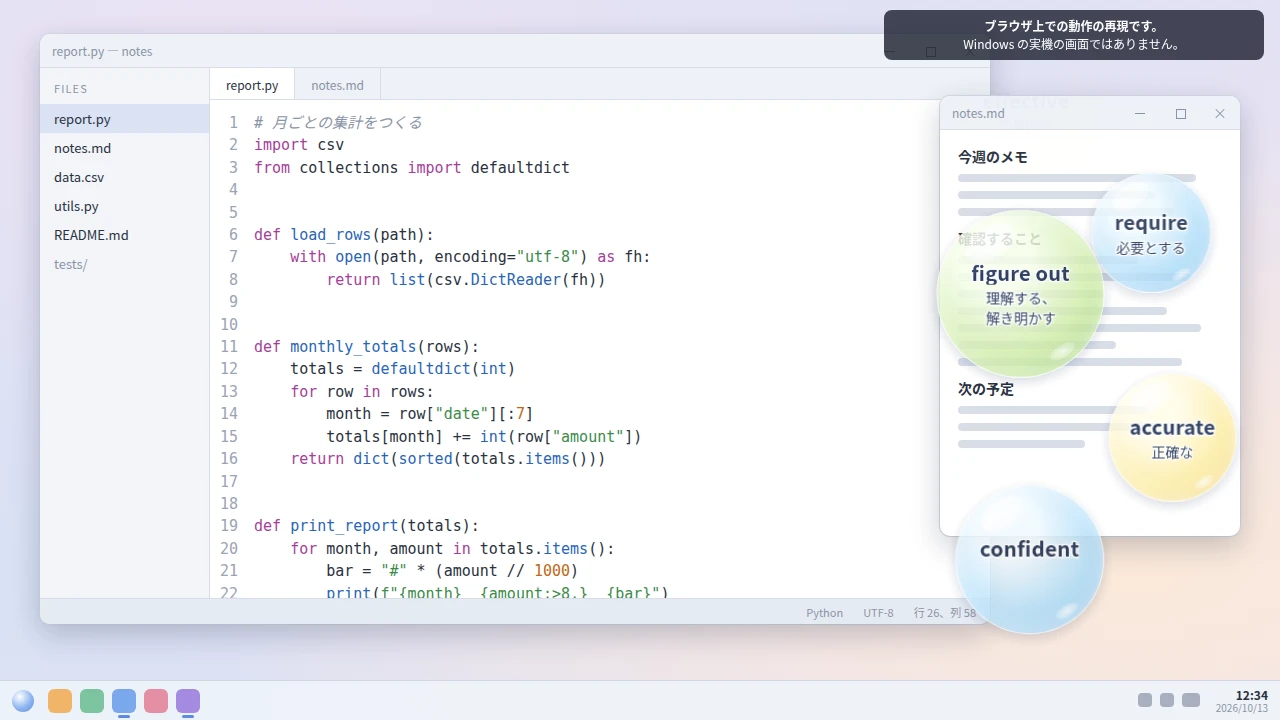Click 'totals = defaultdict(int)' in the editor
The image size is (1280, 720).
[x=403, y=369]
